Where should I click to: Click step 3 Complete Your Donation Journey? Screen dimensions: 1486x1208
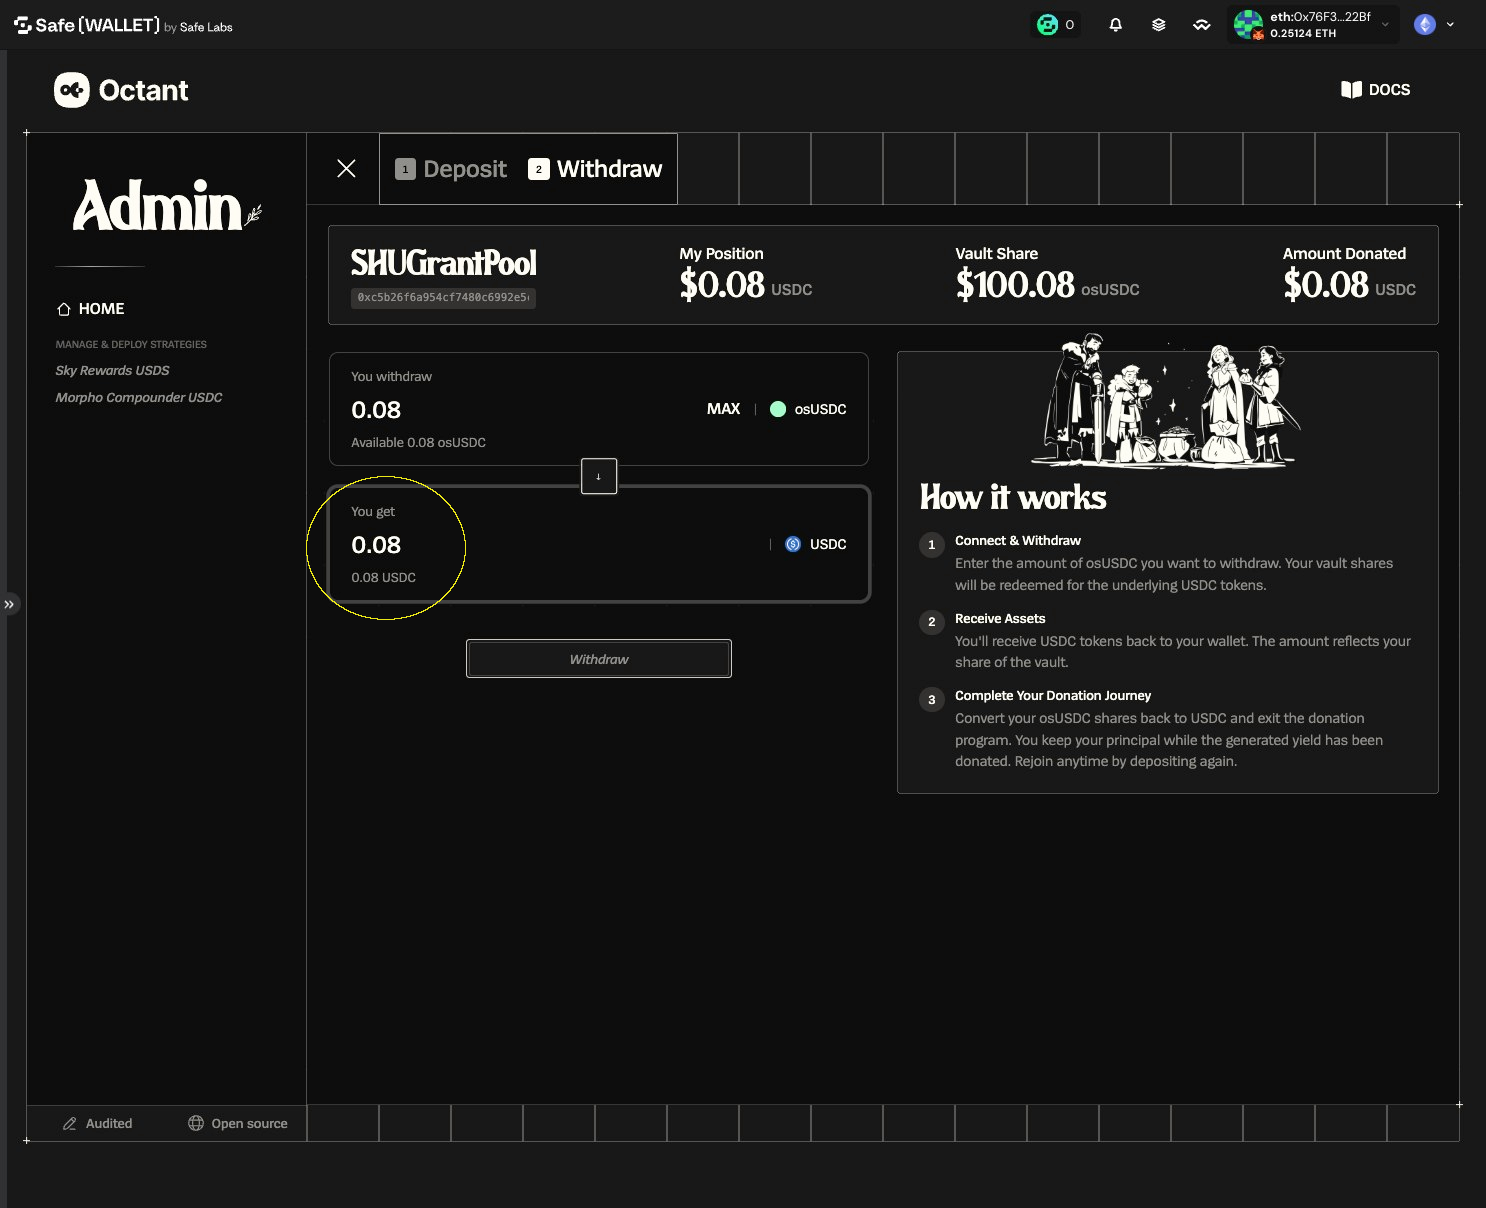pos(1053,696)
